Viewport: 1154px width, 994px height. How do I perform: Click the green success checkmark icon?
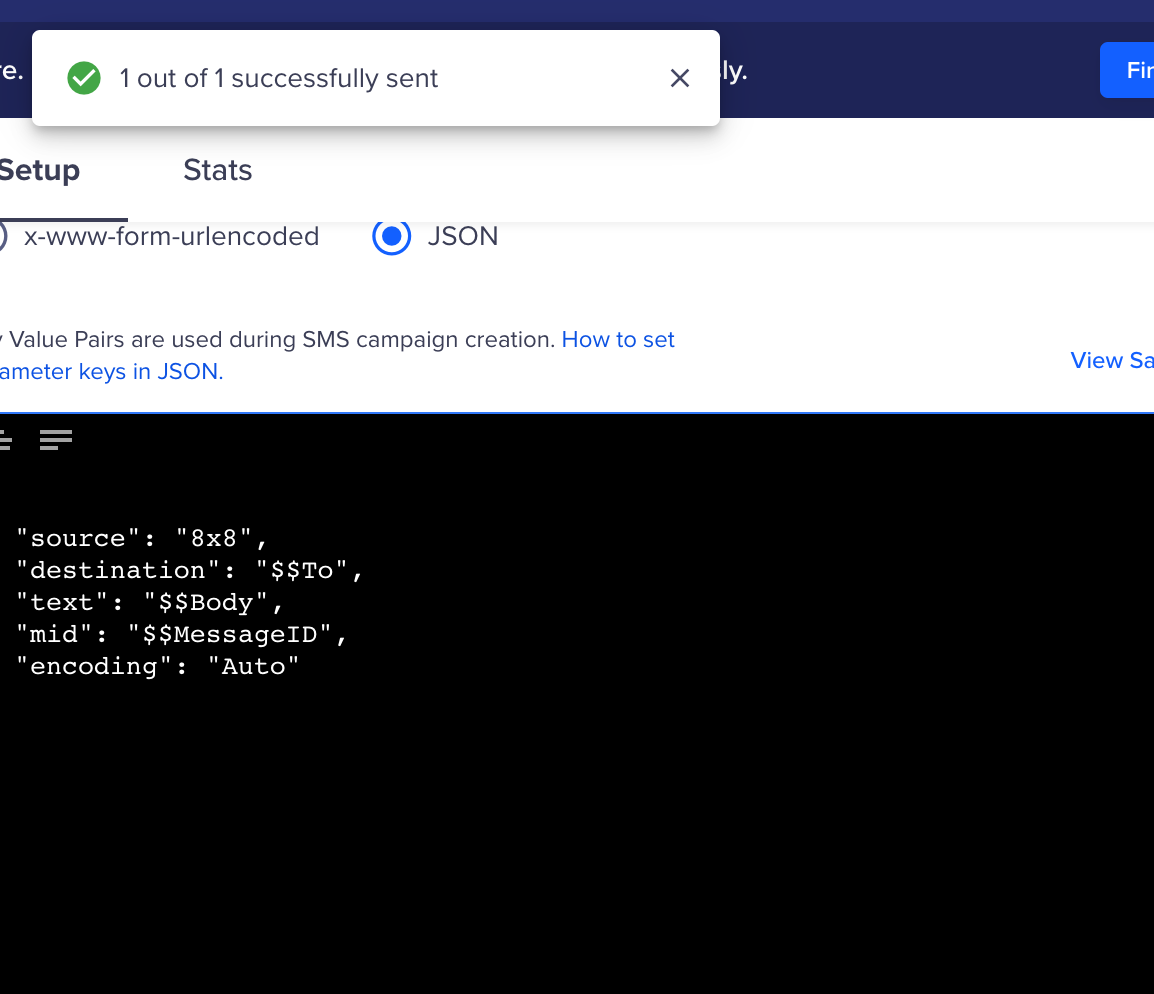(84, 77)
